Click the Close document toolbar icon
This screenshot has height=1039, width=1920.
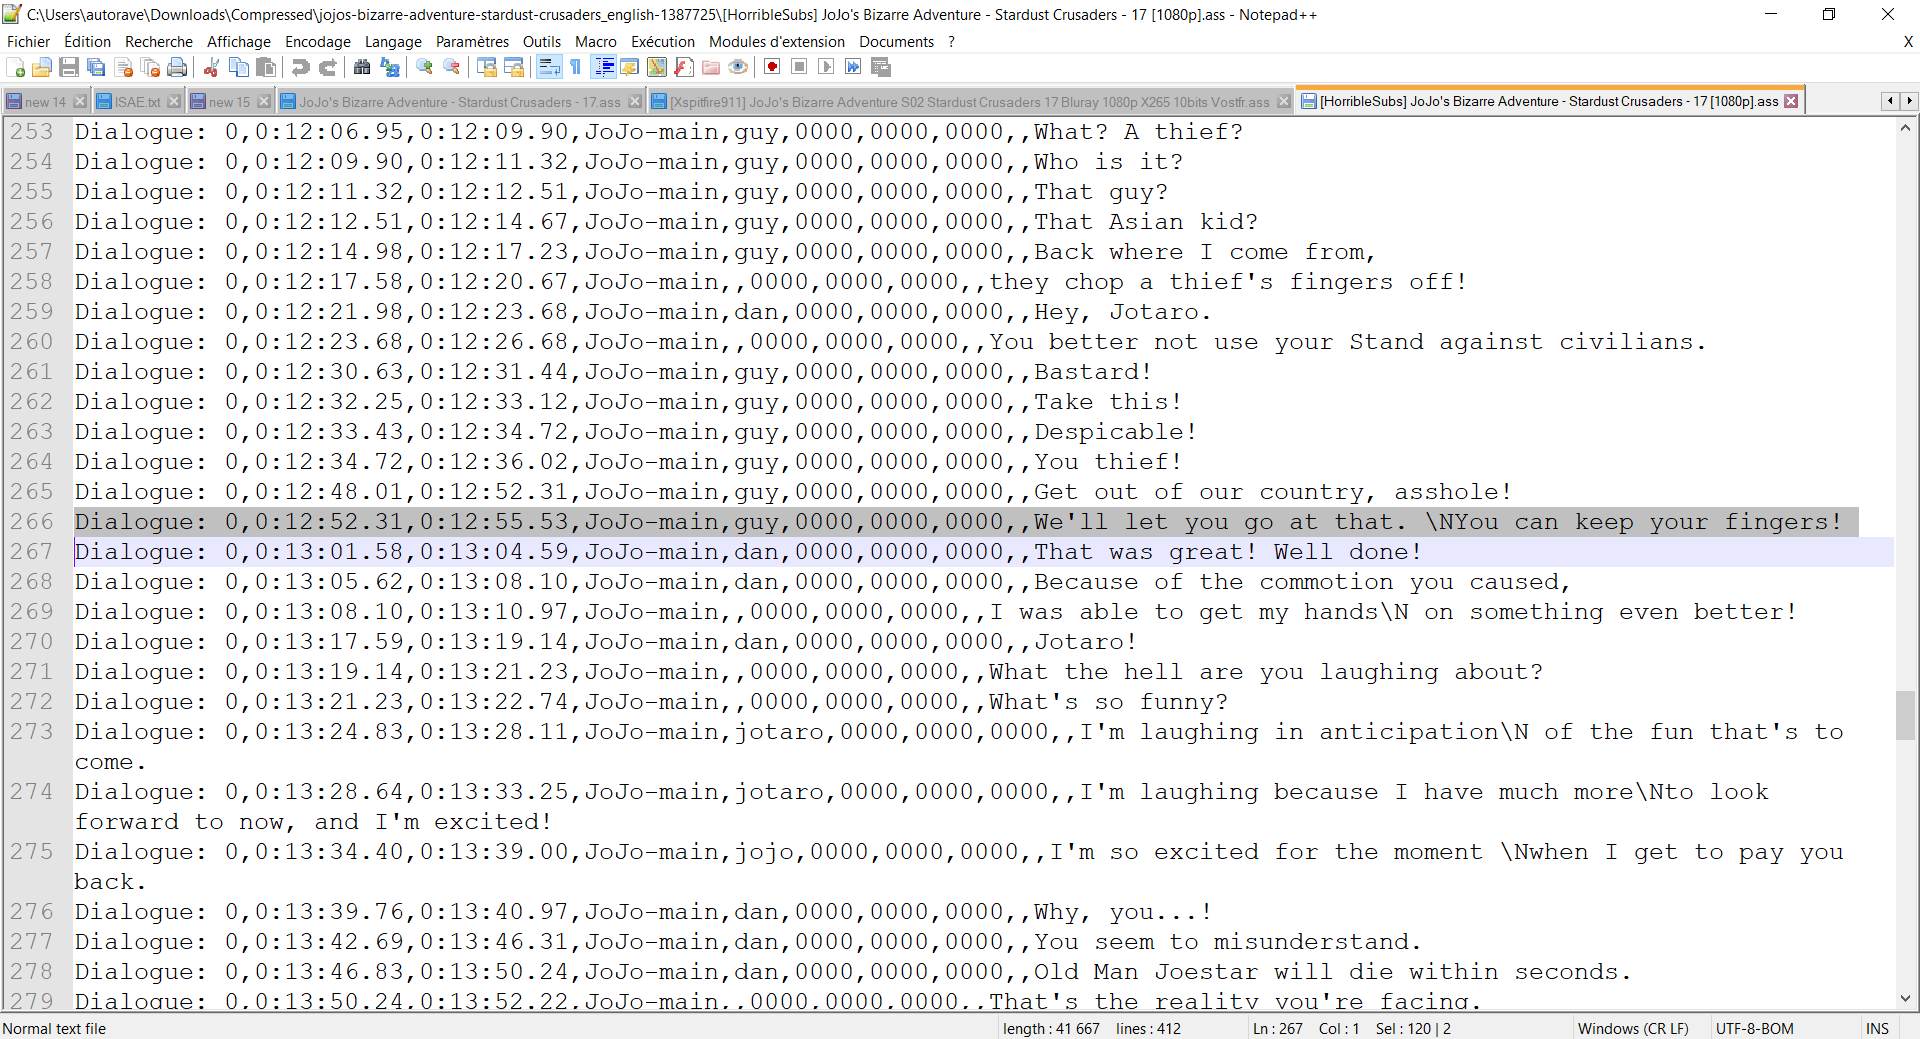point(124,67)
